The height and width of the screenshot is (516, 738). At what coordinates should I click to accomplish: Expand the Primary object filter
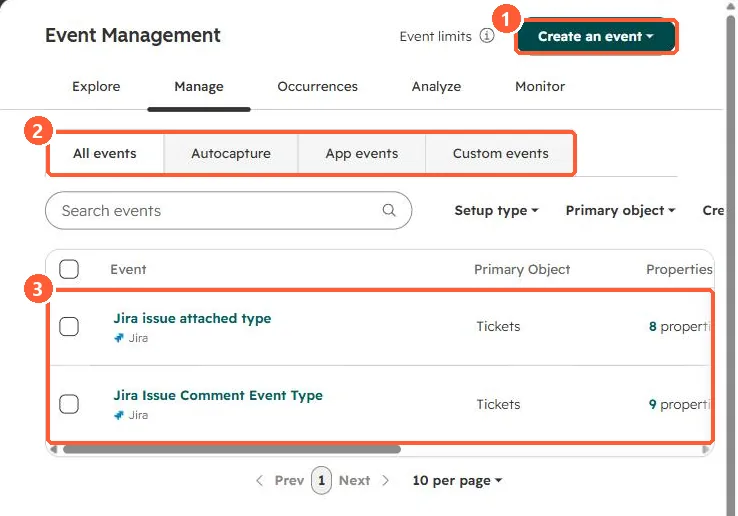620,210
